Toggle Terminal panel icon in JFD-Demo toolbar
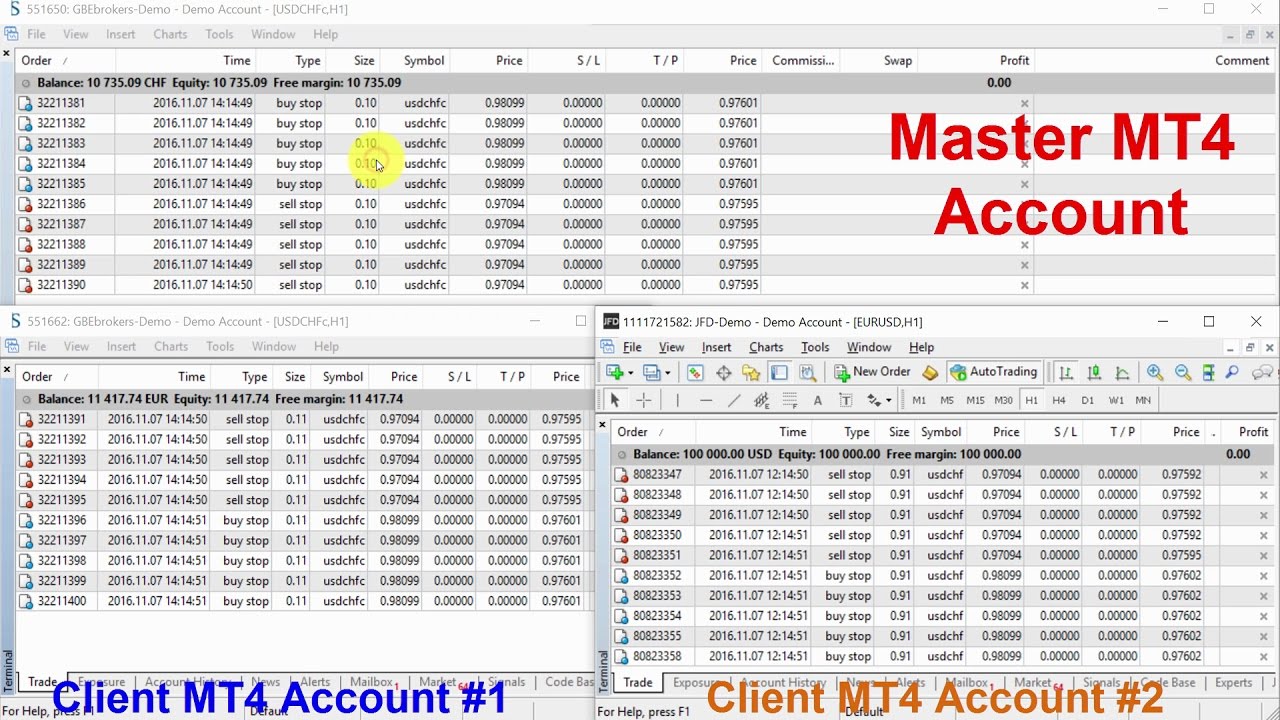The image size is (1280, 720). pyautogui.click(x=779, y=372)
